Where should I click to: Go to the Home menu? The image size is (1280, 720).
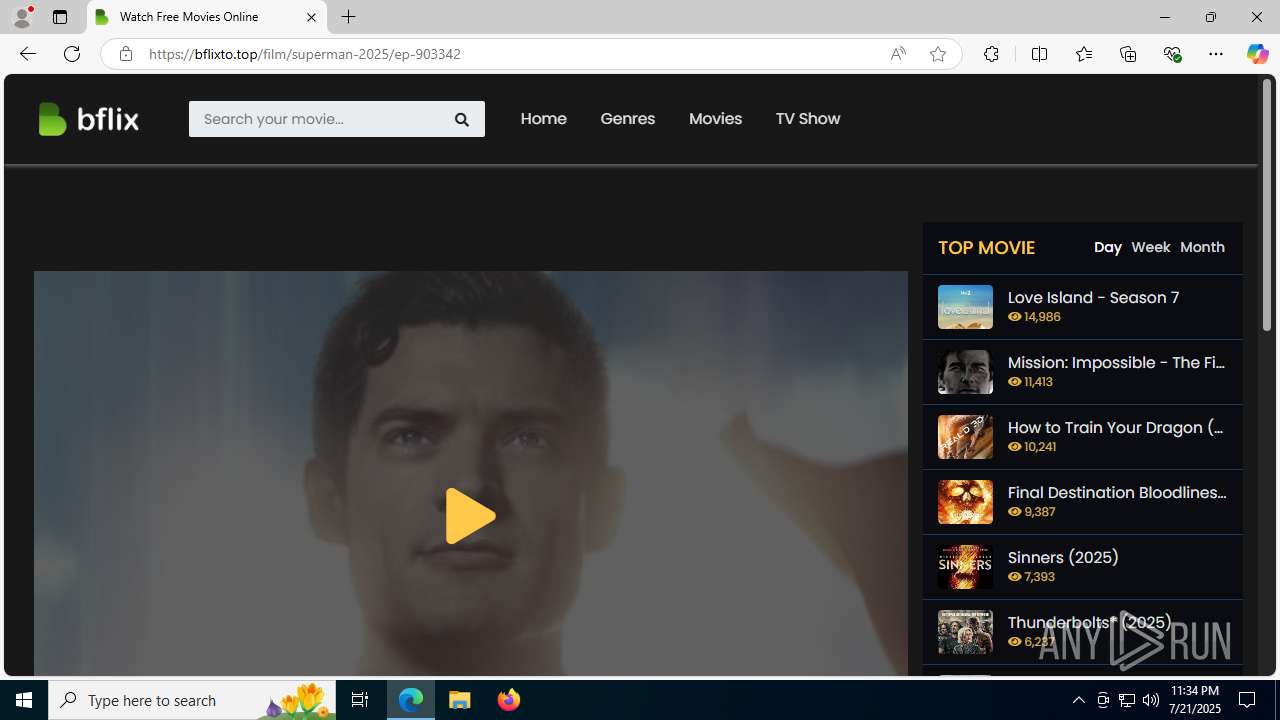[x=543, y=119]
